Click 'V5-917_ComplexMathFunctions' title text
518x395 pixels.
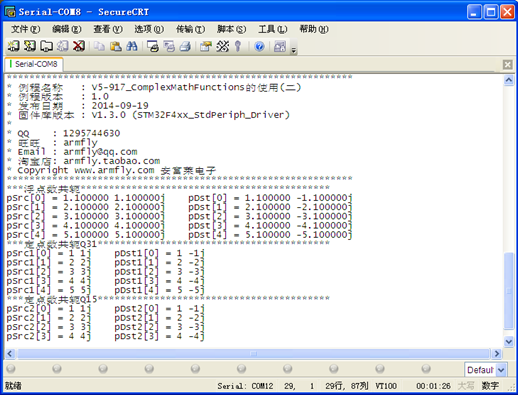168,87
